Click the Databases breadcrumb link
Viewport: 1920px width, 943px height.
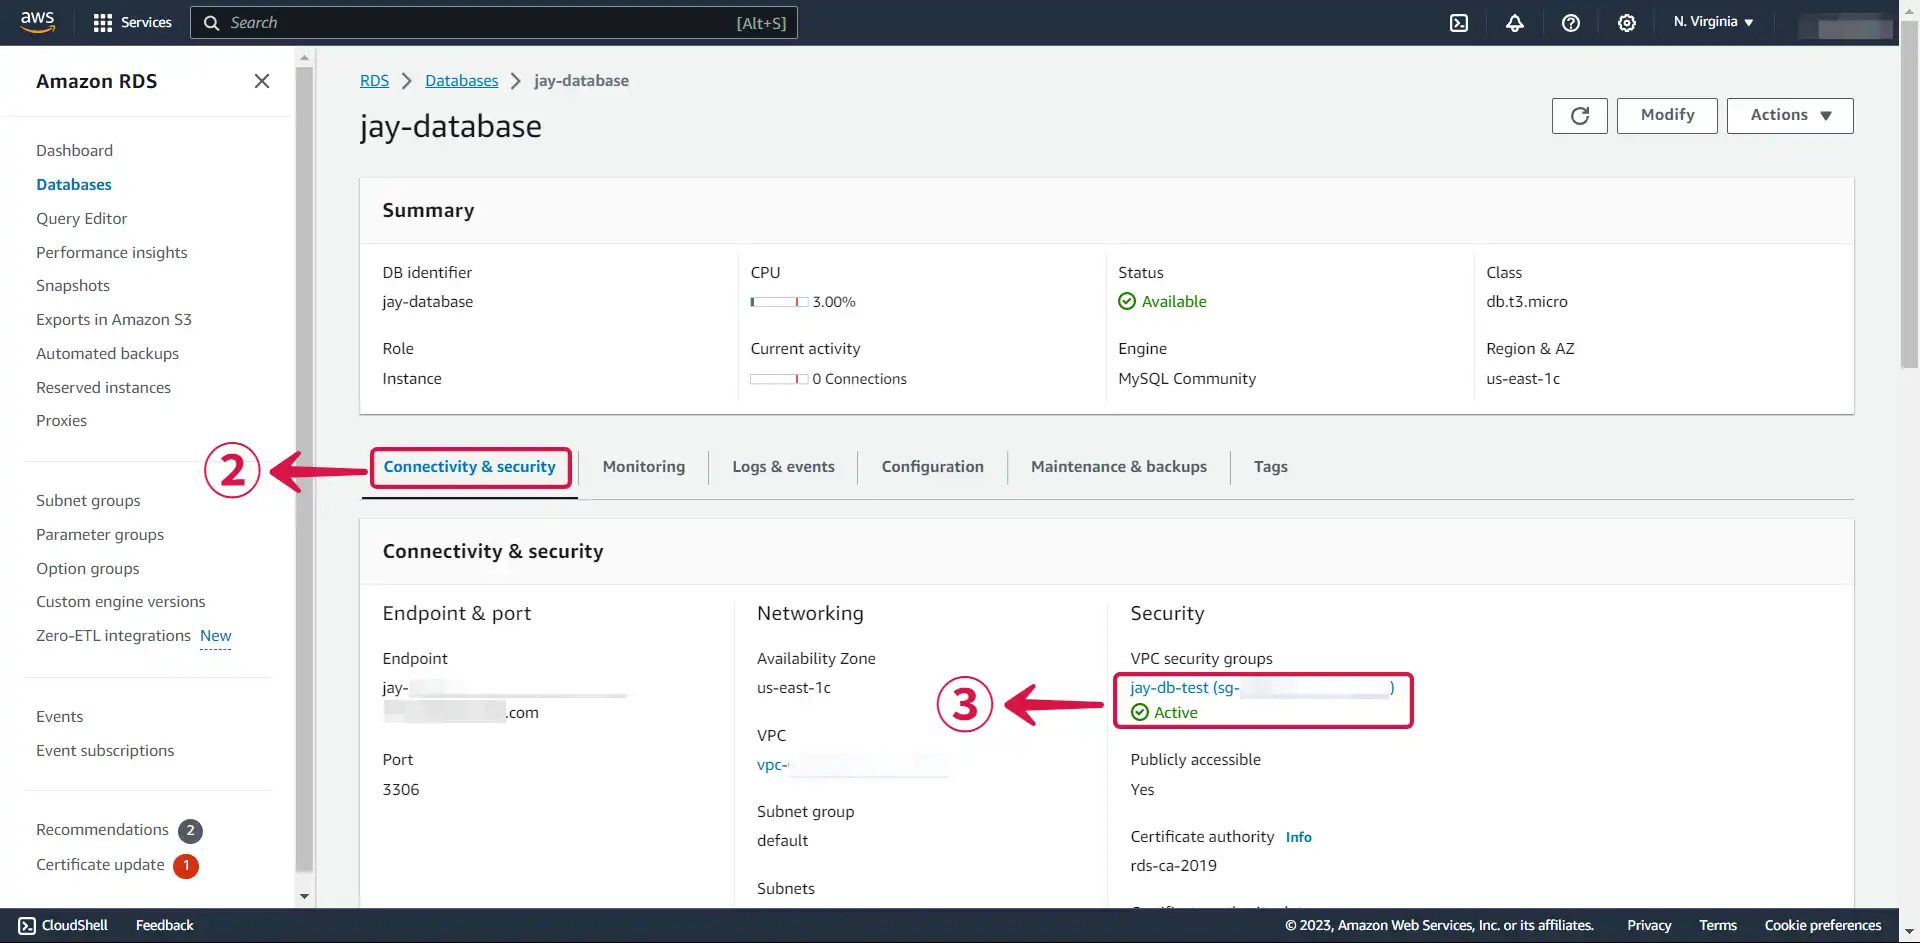coord(461,81)
